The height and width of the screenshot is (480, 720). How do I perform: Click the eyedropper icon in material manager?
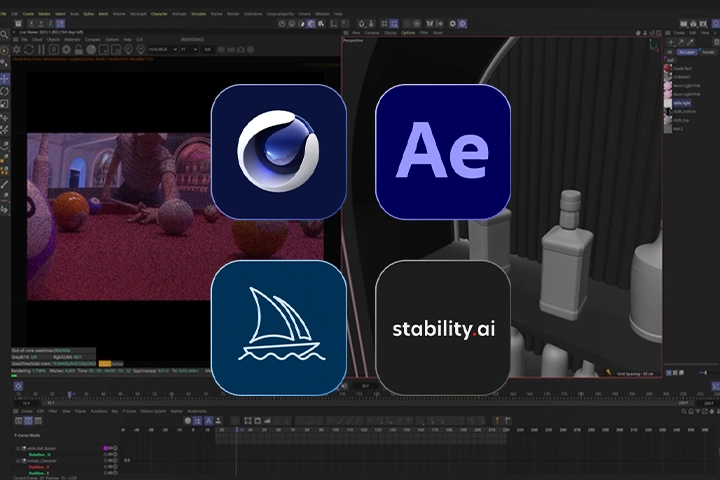coord(690,42)
